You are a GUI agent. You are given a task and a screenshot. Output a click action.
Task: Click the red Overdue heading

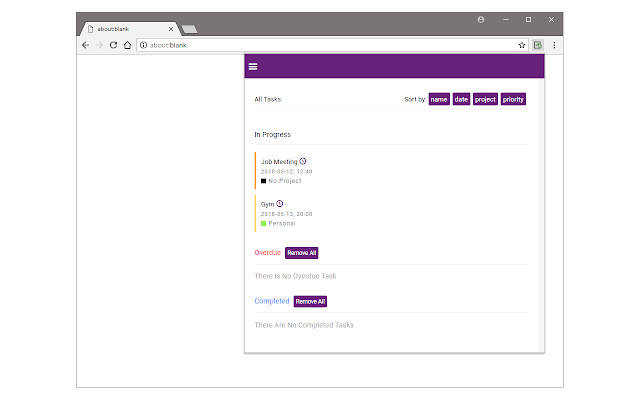pyautogui.click(x=268, y=253)
